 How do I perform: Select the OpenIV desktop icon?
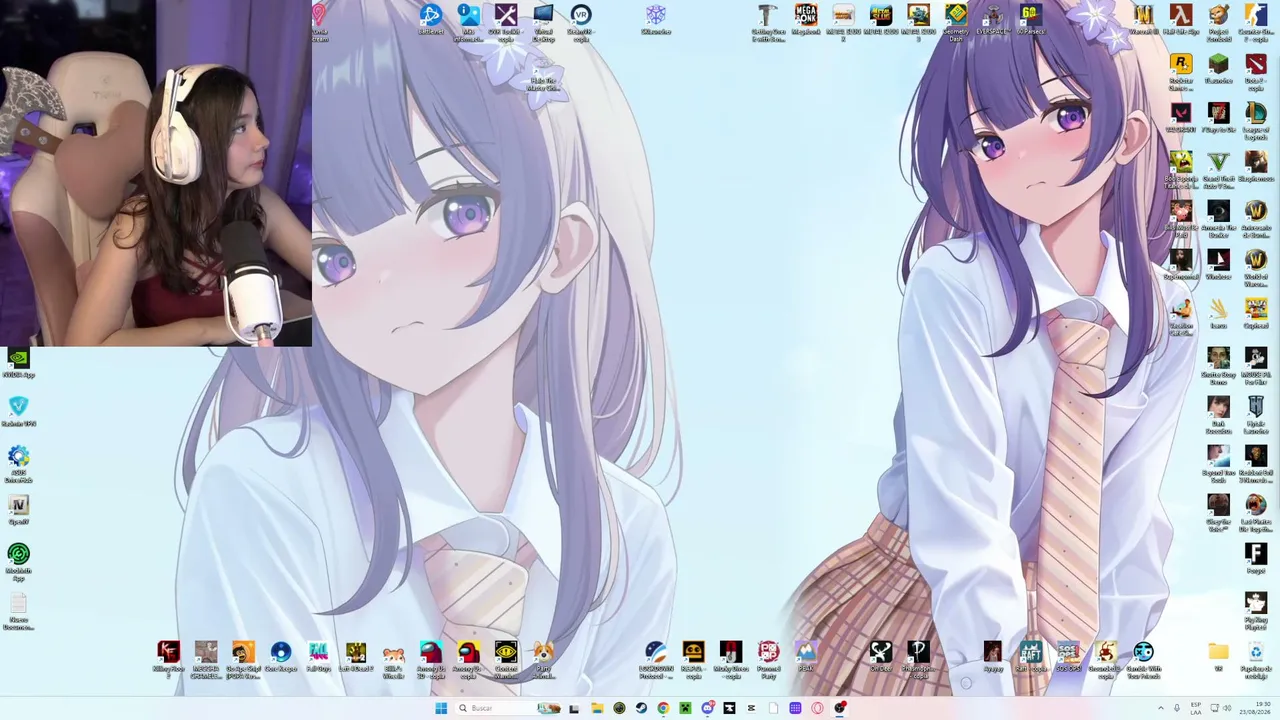18,510
